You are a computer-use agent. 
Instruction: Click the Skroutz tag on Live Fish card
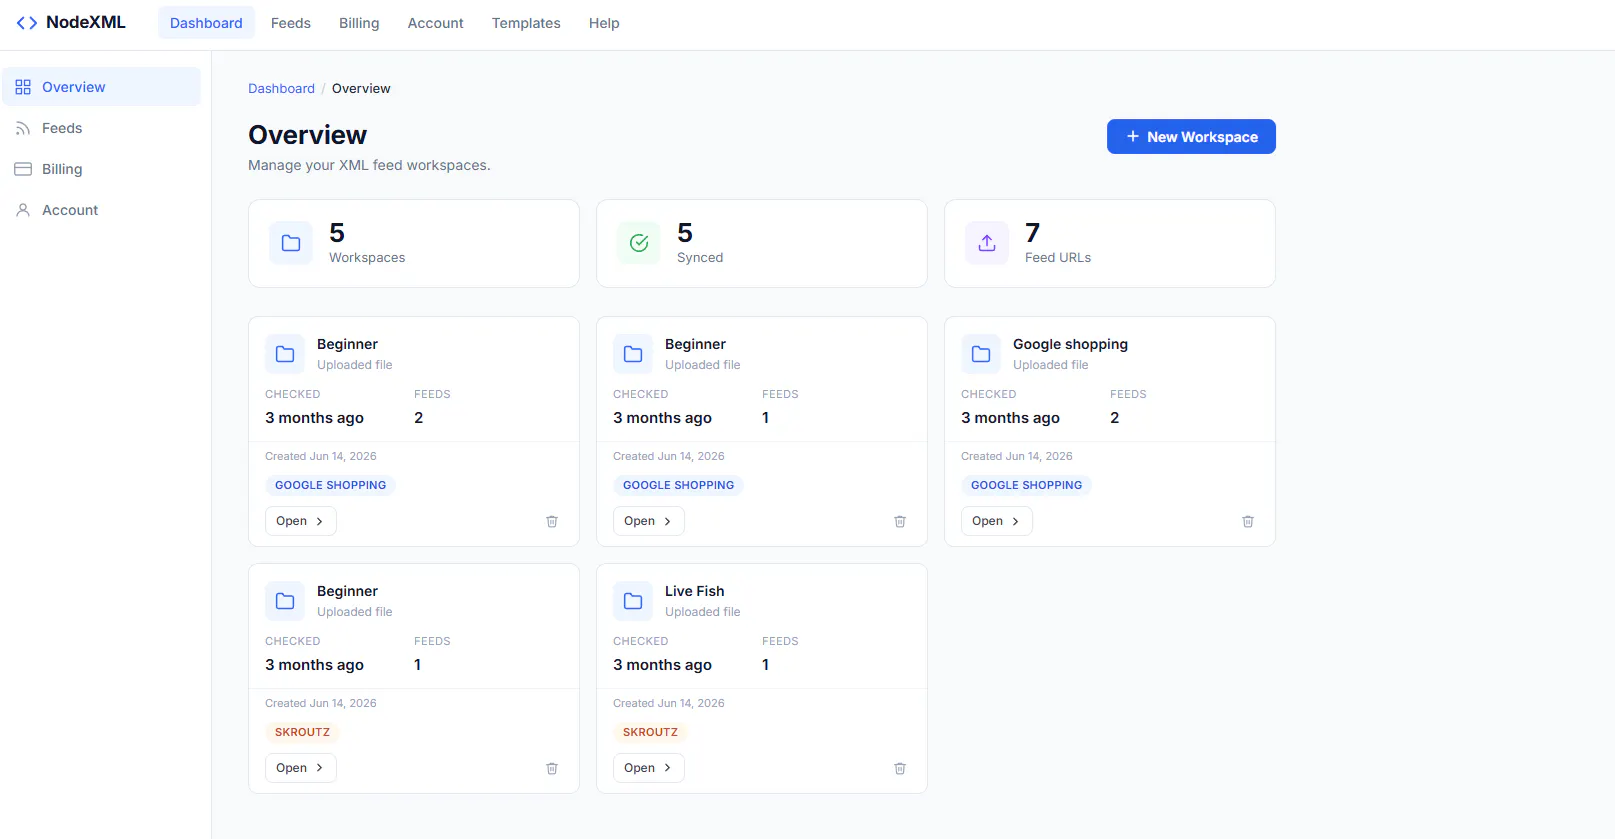click(650, 732)
